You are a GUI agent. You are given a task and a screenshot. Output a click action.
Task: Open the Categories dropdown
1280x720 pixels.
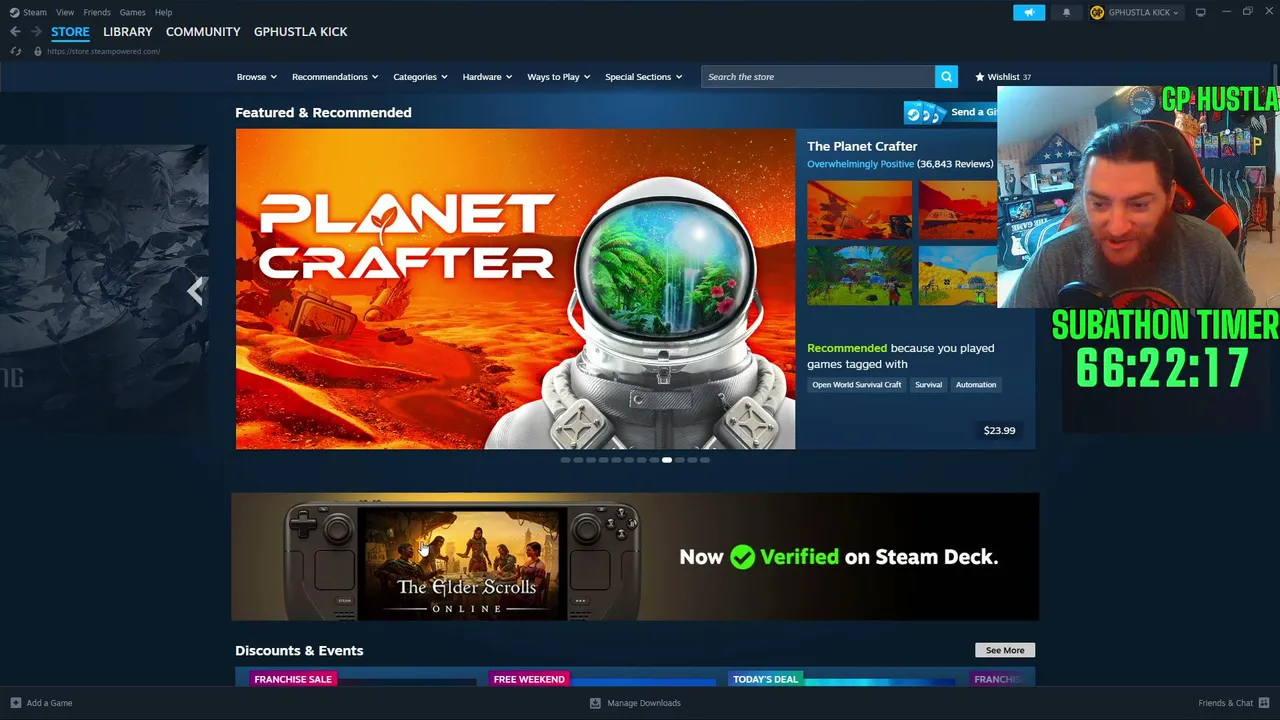(420, 77)
